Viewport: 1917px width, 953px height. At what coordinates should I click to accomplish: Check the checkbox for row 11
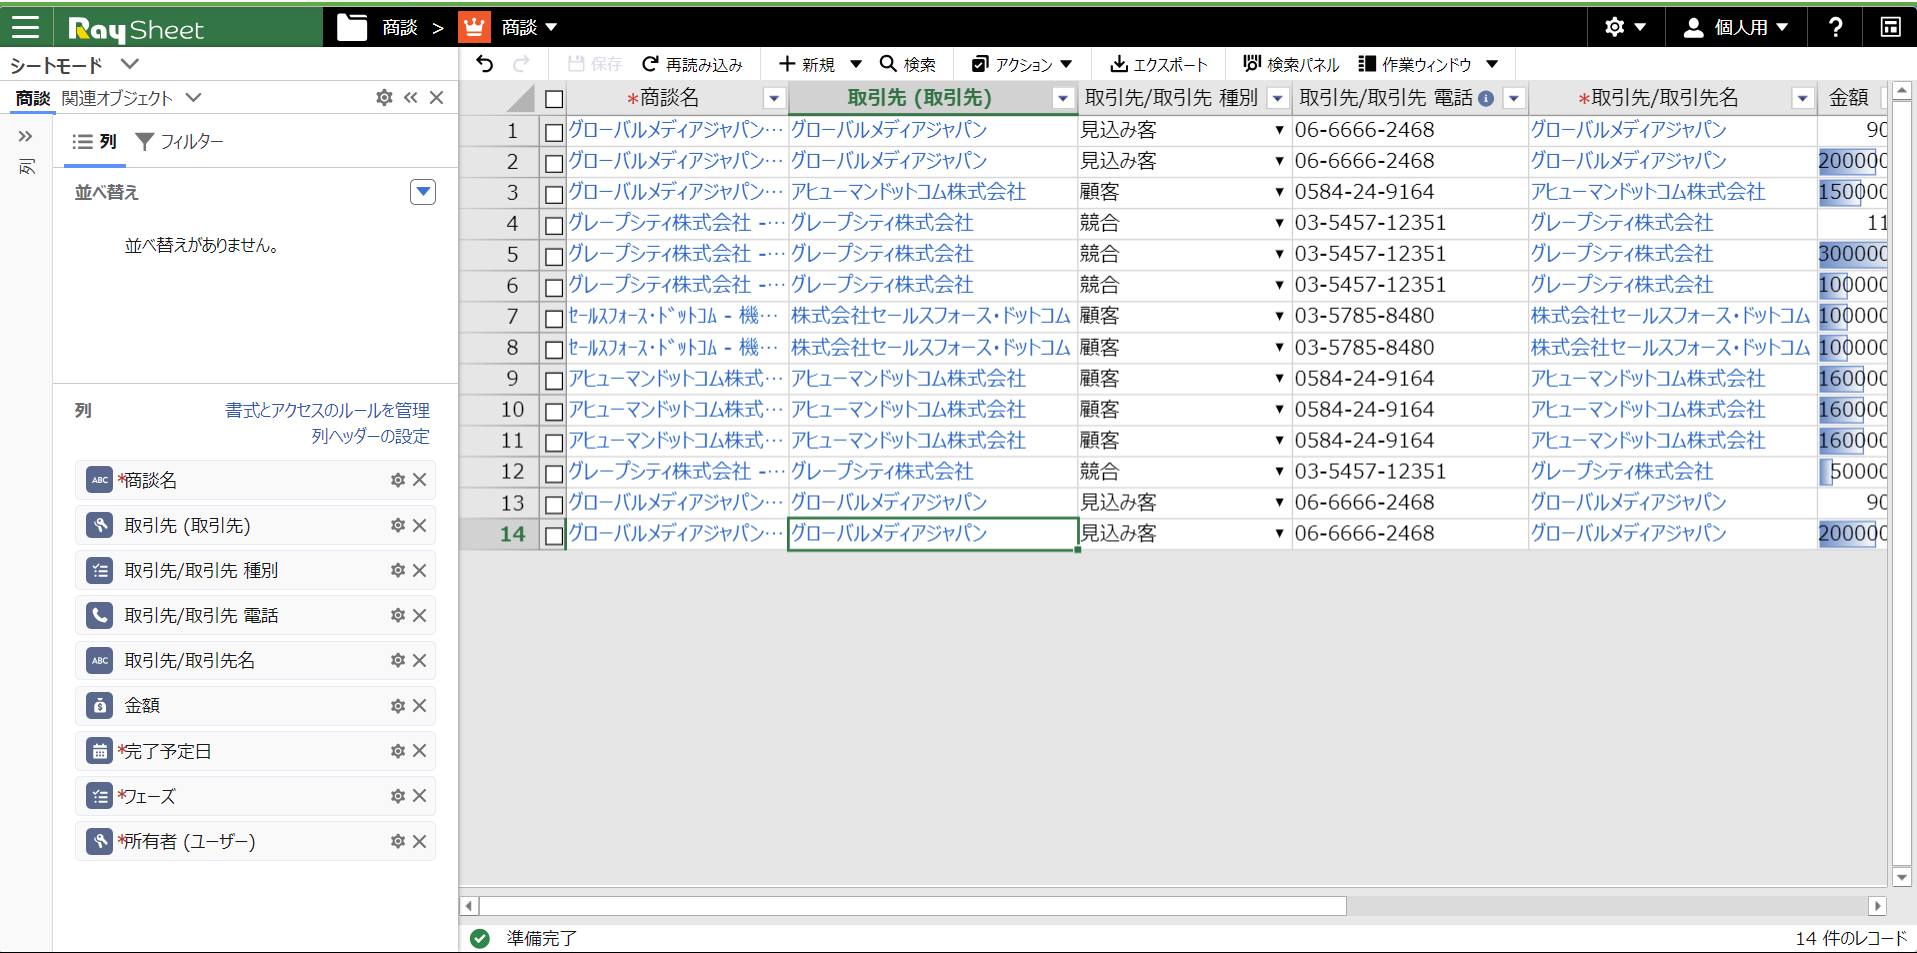pyautogui.click(x=554, y=442)
